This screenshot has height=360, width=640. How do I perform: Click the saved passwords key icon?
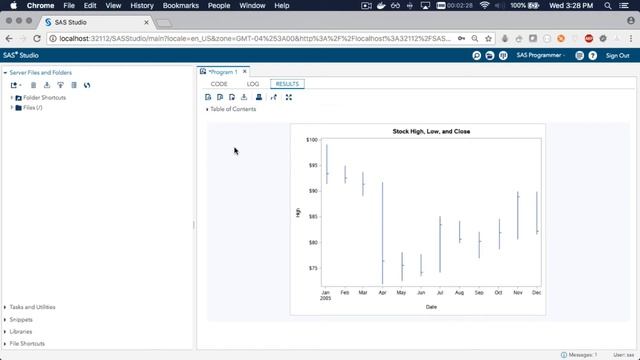[461, 38]
